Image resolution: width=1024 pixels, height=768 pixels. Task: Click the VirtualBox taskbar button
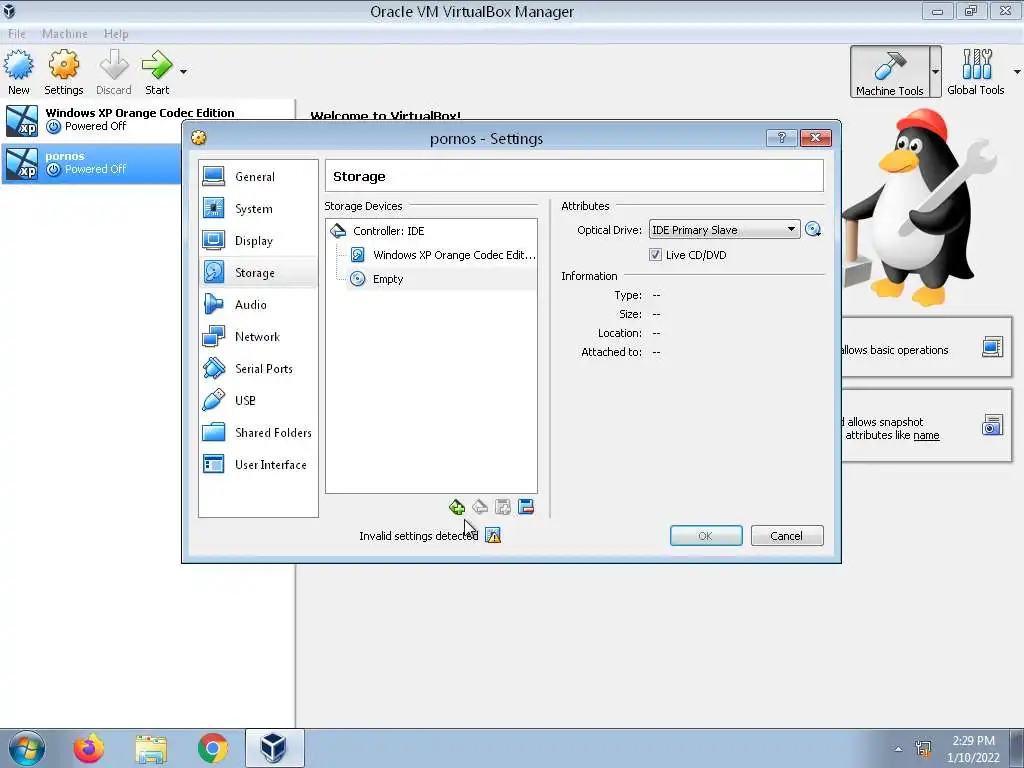point(274,748)
